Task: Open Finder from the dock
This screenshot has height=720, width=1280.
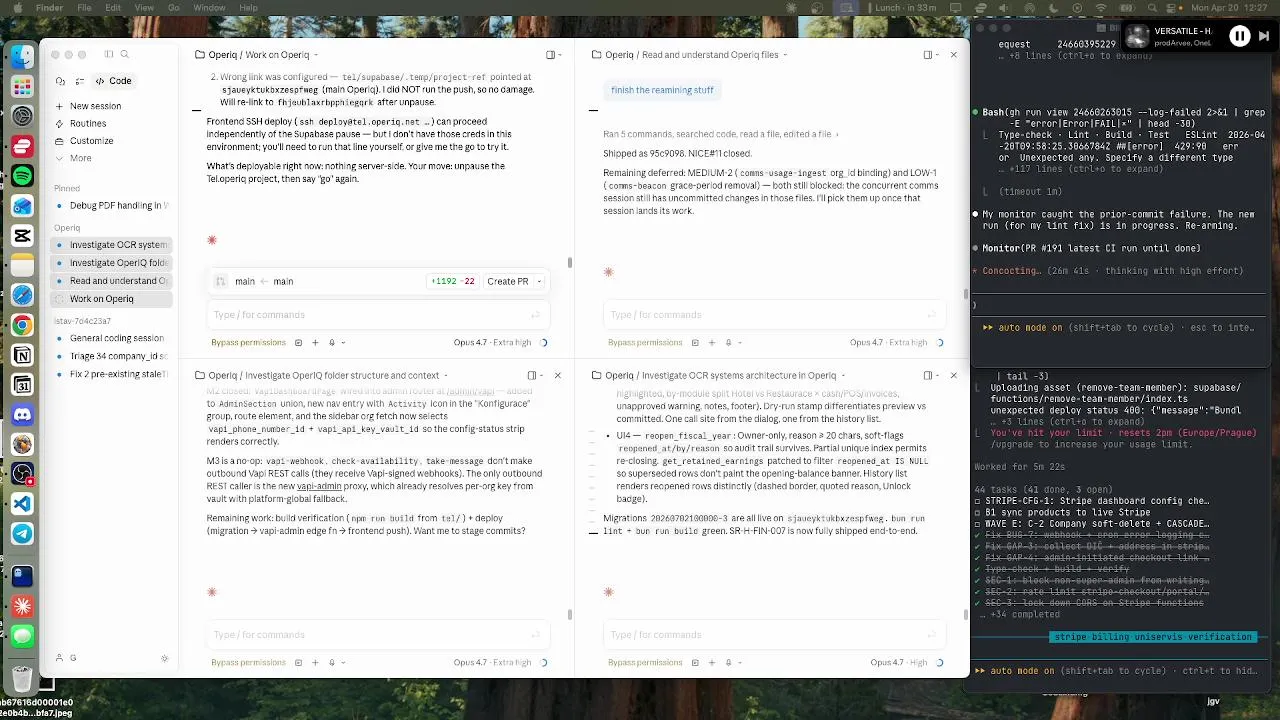Action: coord(22,56)
